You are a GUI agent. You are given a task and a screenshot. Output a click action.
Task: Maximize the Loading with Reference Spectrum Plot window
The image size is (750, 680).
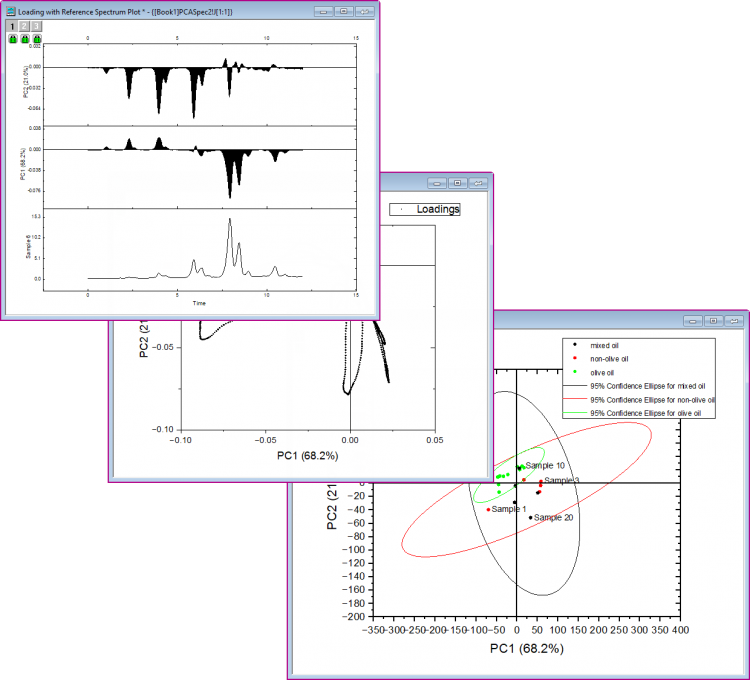point(344,11)
